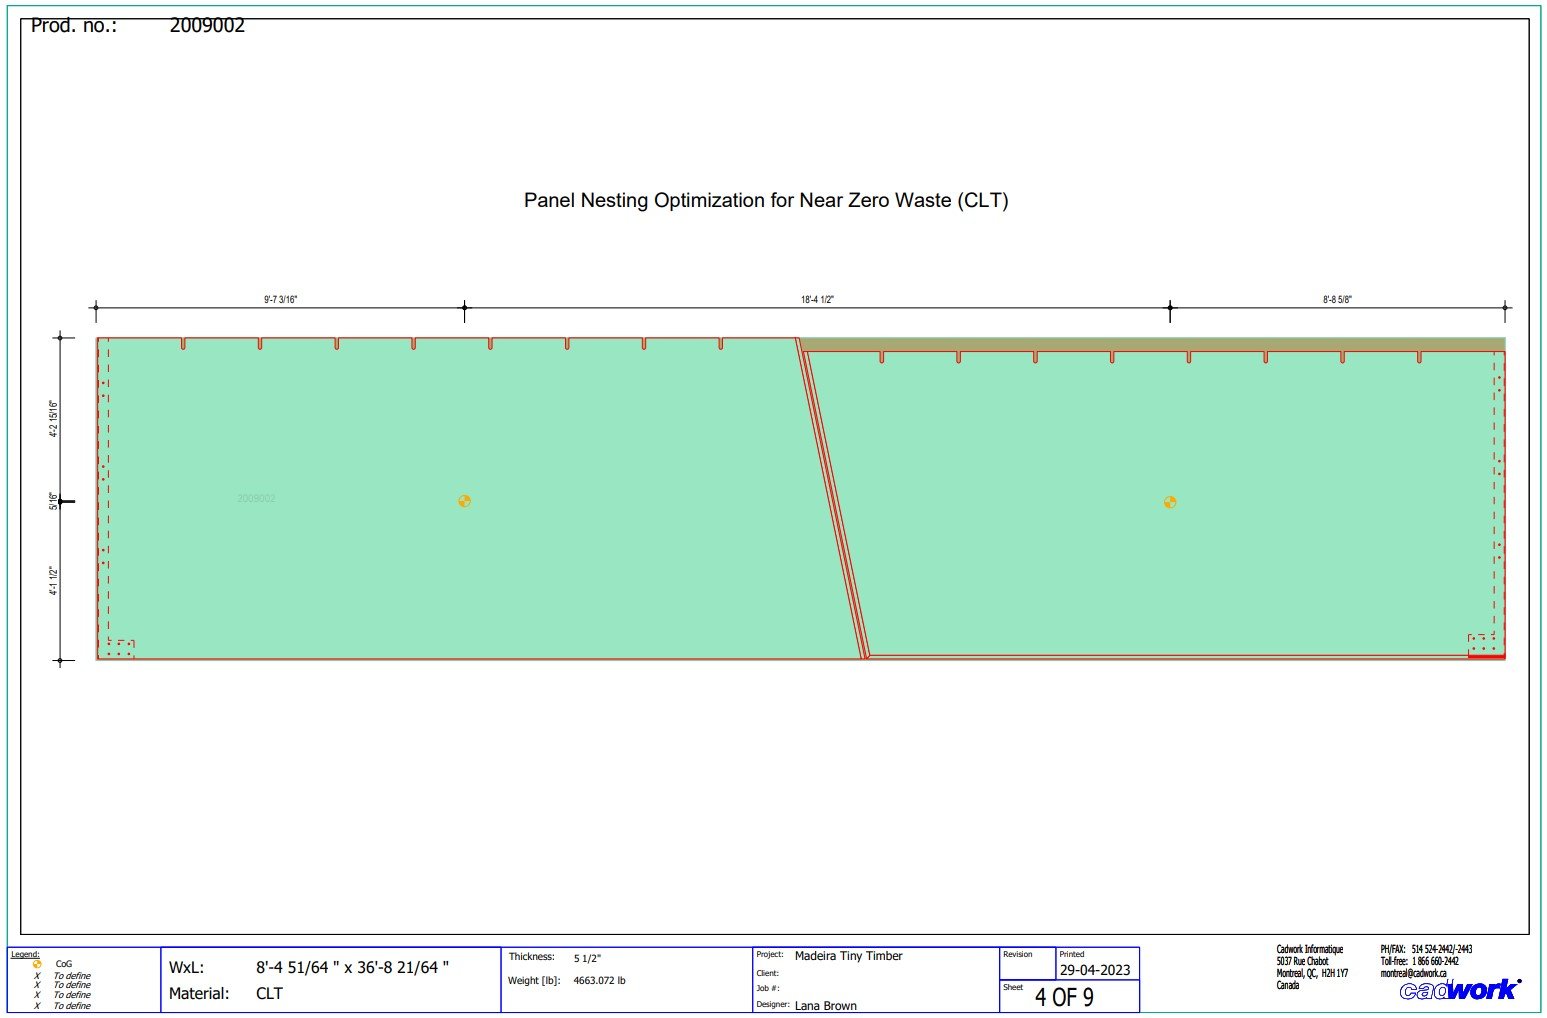Click the 'Material:' label

199,993
